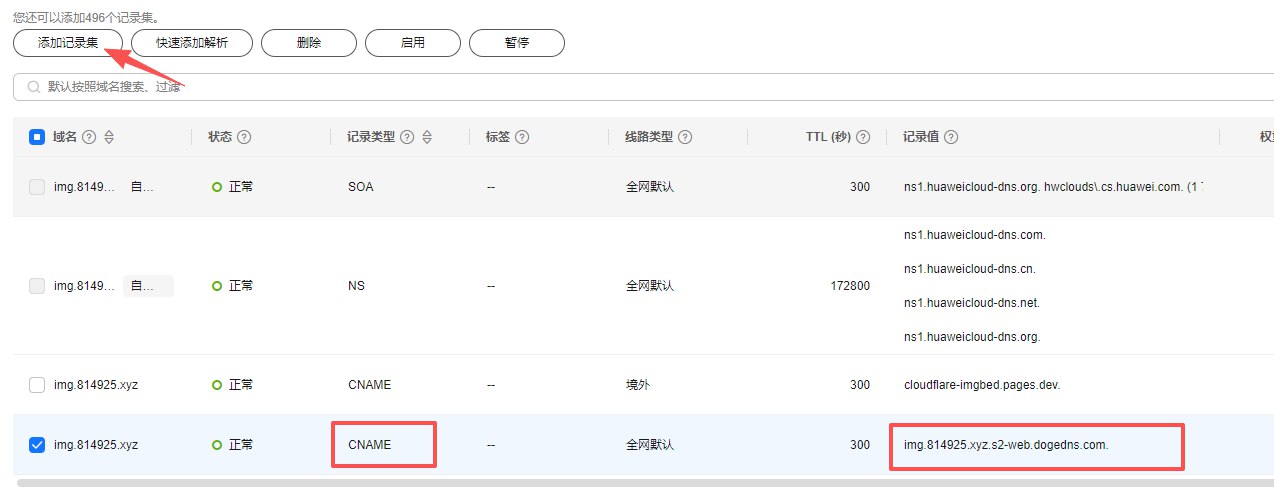Click the help icon next to 记录类型
The height and width of the screenshot is (499, 1274).
407,138
